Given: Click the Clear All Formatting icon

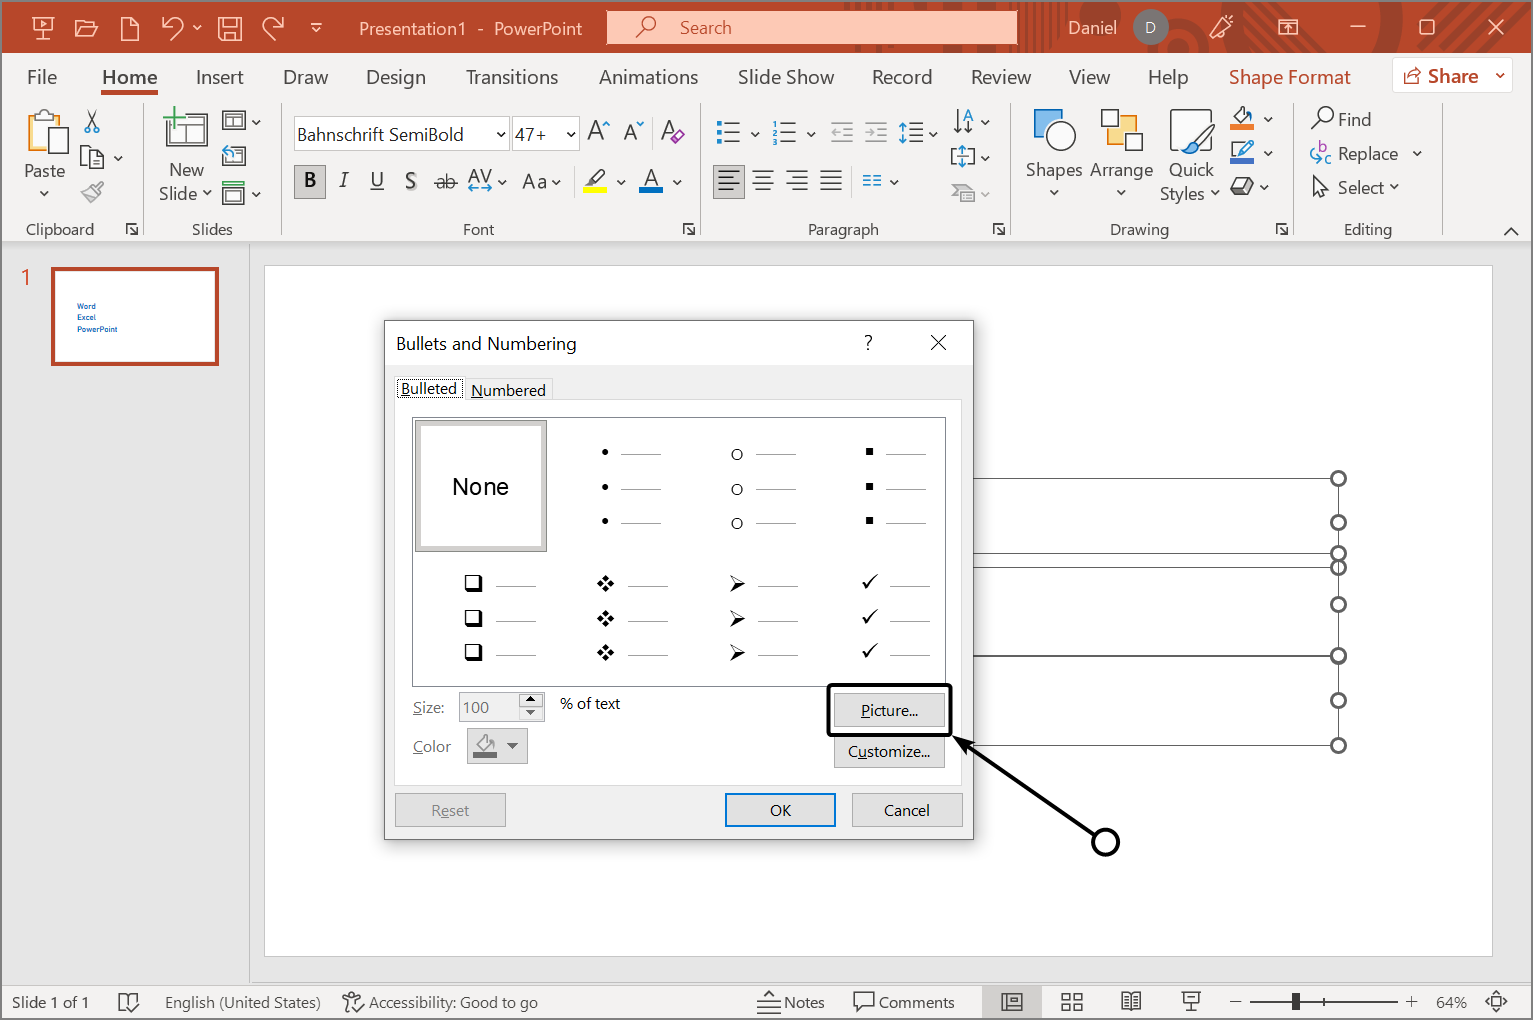Looking at the screenshot, I should click(x=672, y=133).
